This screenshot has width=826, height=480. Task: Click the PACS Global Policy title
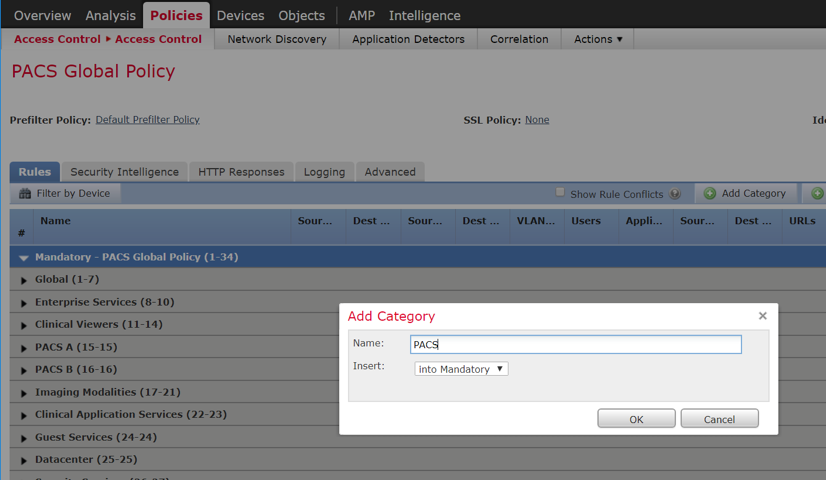(93, 71)
